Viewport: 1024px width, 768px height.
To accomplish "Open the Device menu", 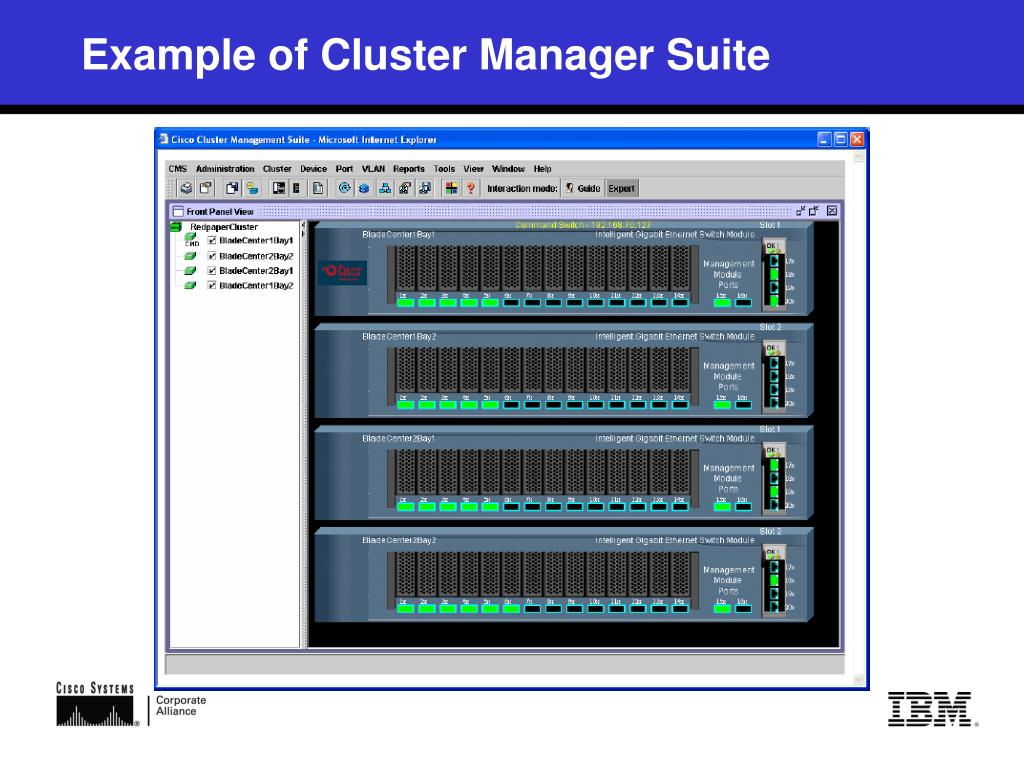I will pyautogui.click(x=313, y=168).
